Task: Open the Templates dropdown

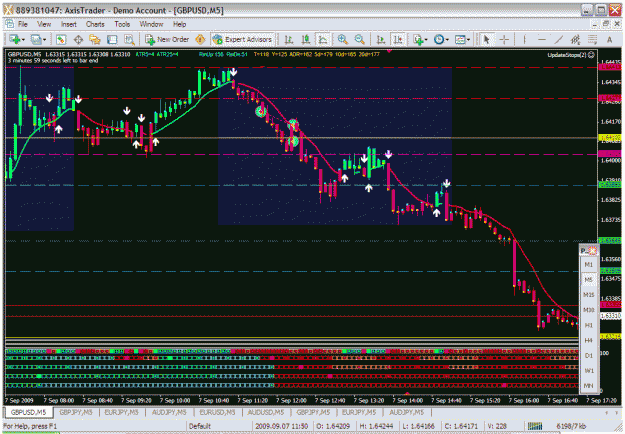Action: 462,39
